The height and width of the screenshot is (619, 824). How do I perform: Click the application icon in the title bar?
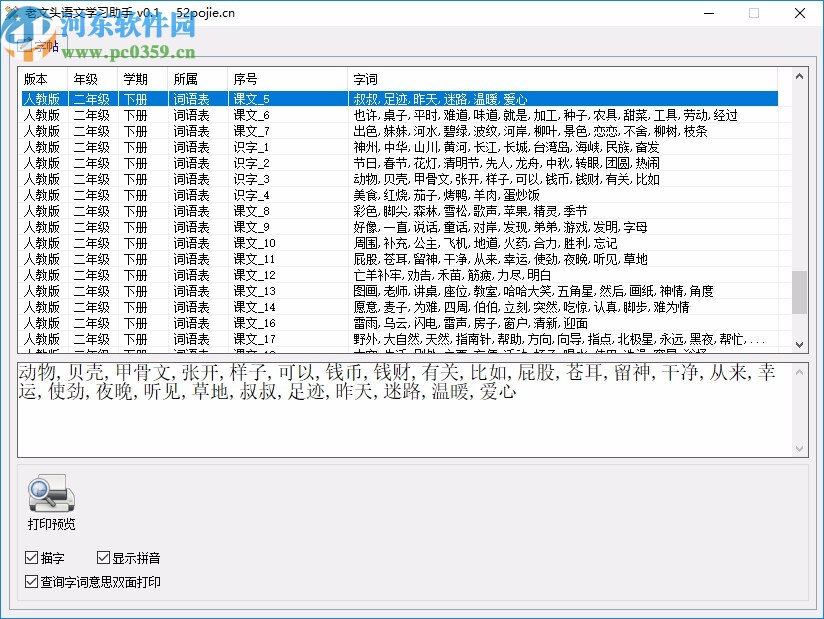tap(12, 13)
